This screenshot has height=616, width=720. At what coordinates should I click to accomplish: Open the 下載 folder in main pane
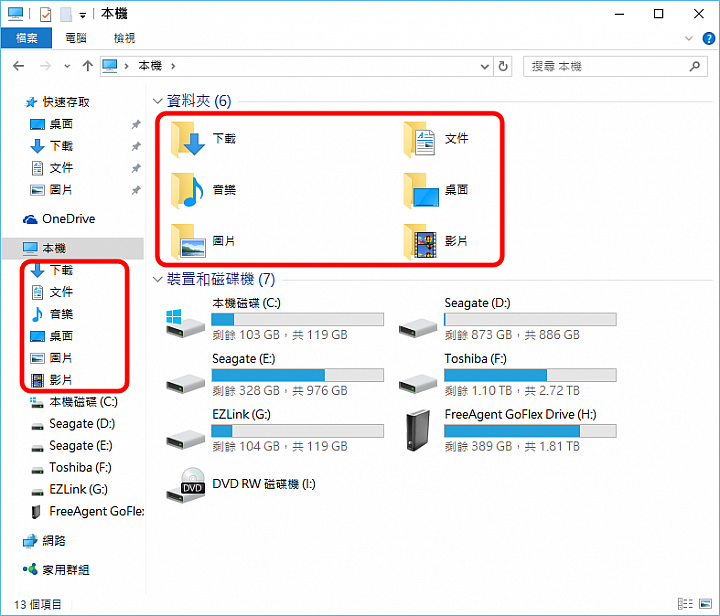(203, 139)
